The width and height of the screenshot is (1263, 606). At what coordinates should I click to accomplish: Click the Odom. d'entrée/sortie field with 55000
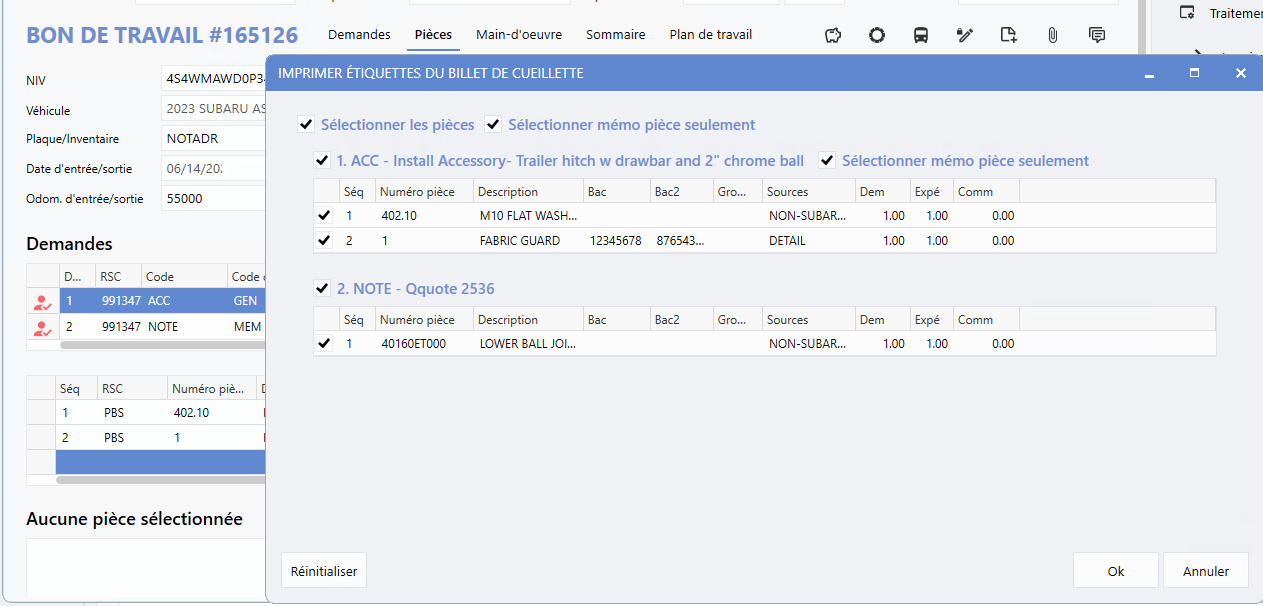[x=212, y=199]
